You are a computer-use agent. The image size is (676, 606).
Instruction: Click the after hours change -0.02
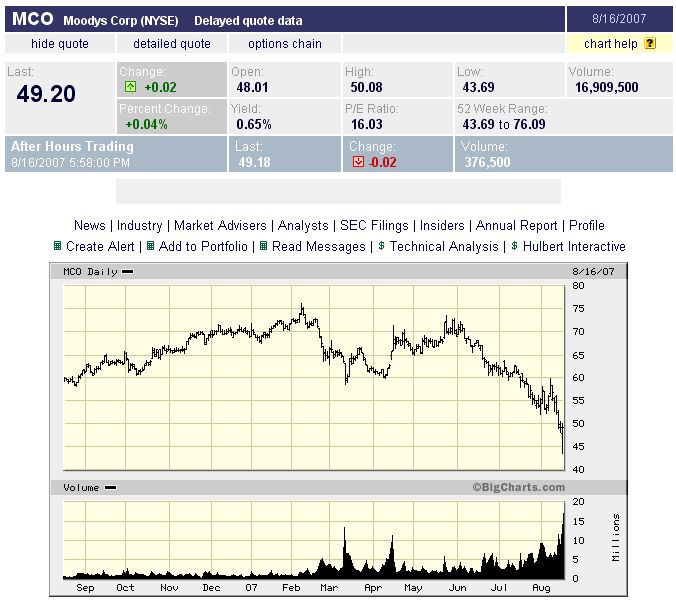coord(382,162)
